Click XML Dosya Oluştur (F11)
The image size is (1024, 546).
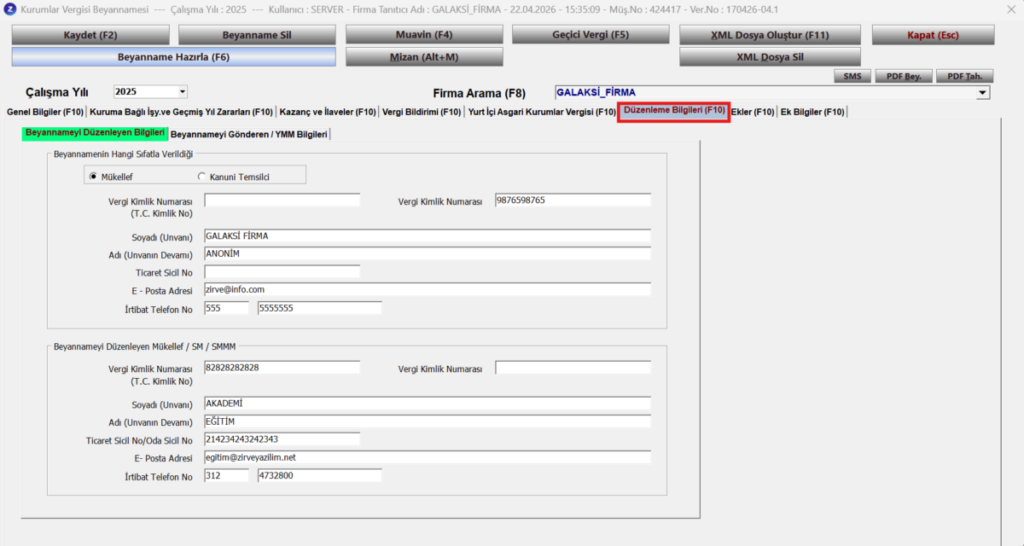click(x=770, y=35)
